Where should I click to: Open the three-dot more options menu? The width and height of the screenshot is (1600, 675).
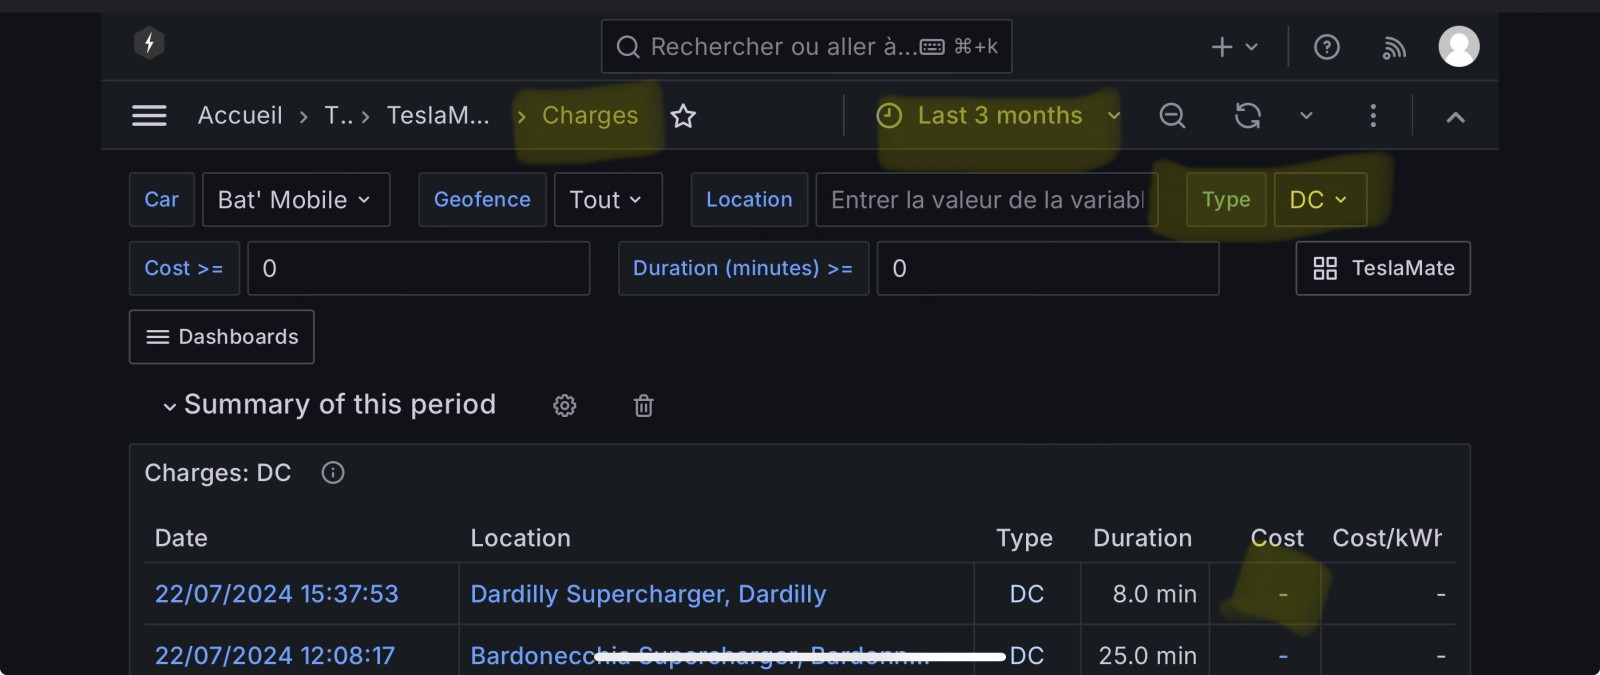tap(1373, 116)
